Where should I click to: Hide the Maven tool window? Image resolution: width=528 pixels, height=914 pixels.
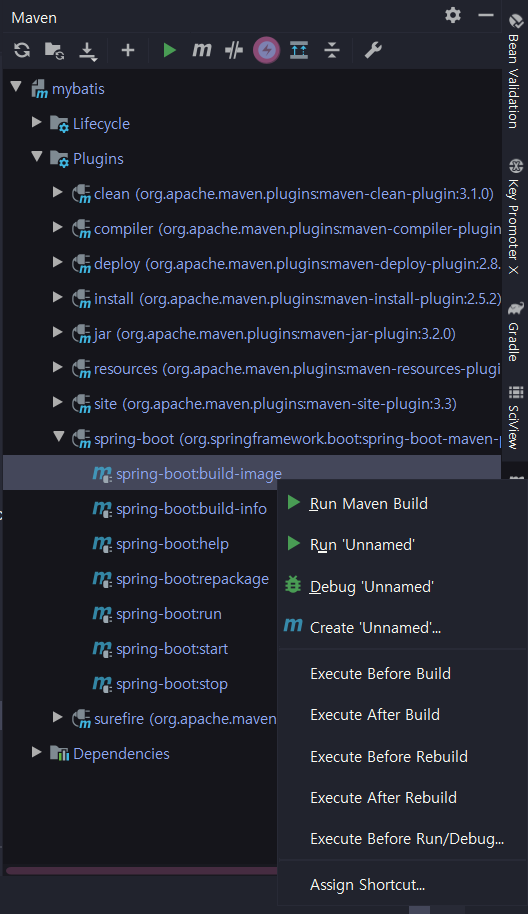tap(485, 15)
